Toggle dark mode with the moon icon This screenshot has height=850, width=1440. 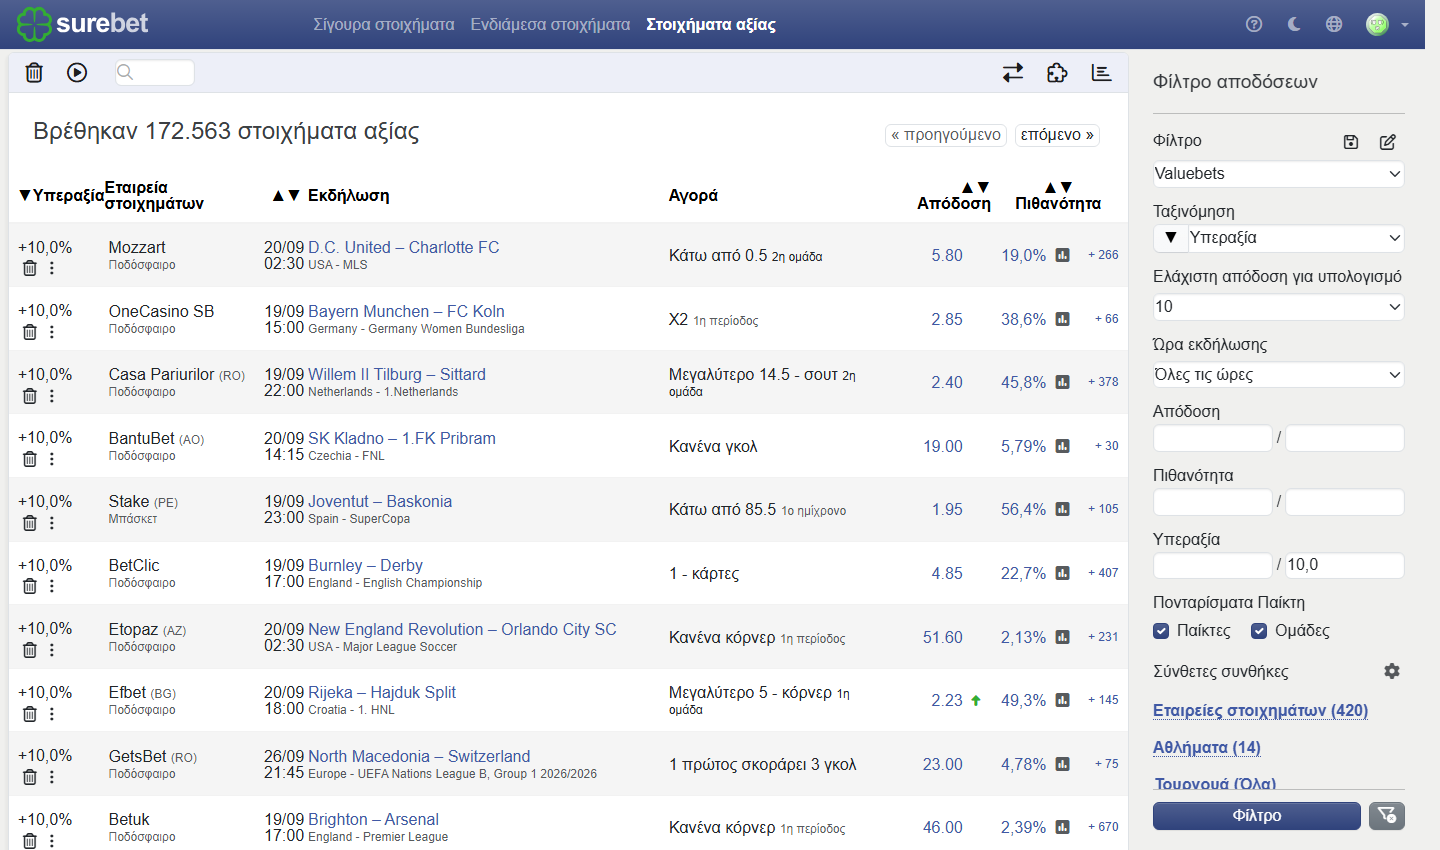point(1294,24)
